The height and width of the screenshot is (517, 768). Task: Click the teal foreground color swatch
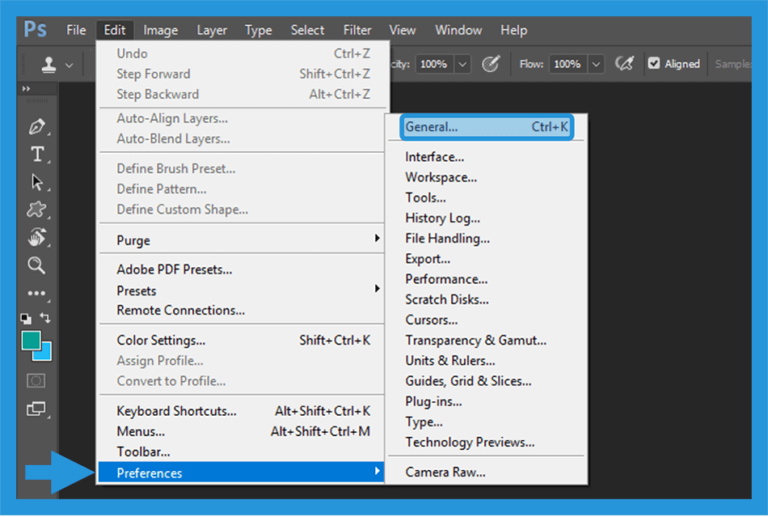tap(30, 340)
